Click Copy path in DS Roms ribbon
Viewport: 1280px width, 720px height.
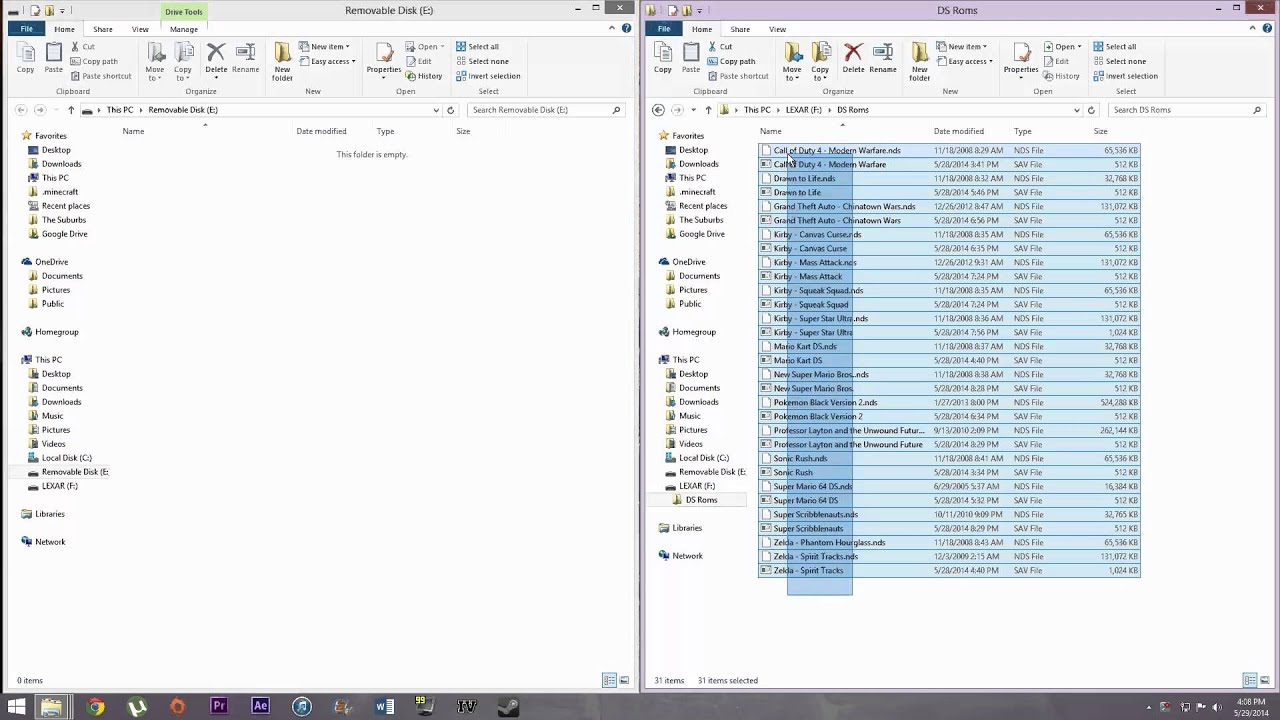[731, 61]
